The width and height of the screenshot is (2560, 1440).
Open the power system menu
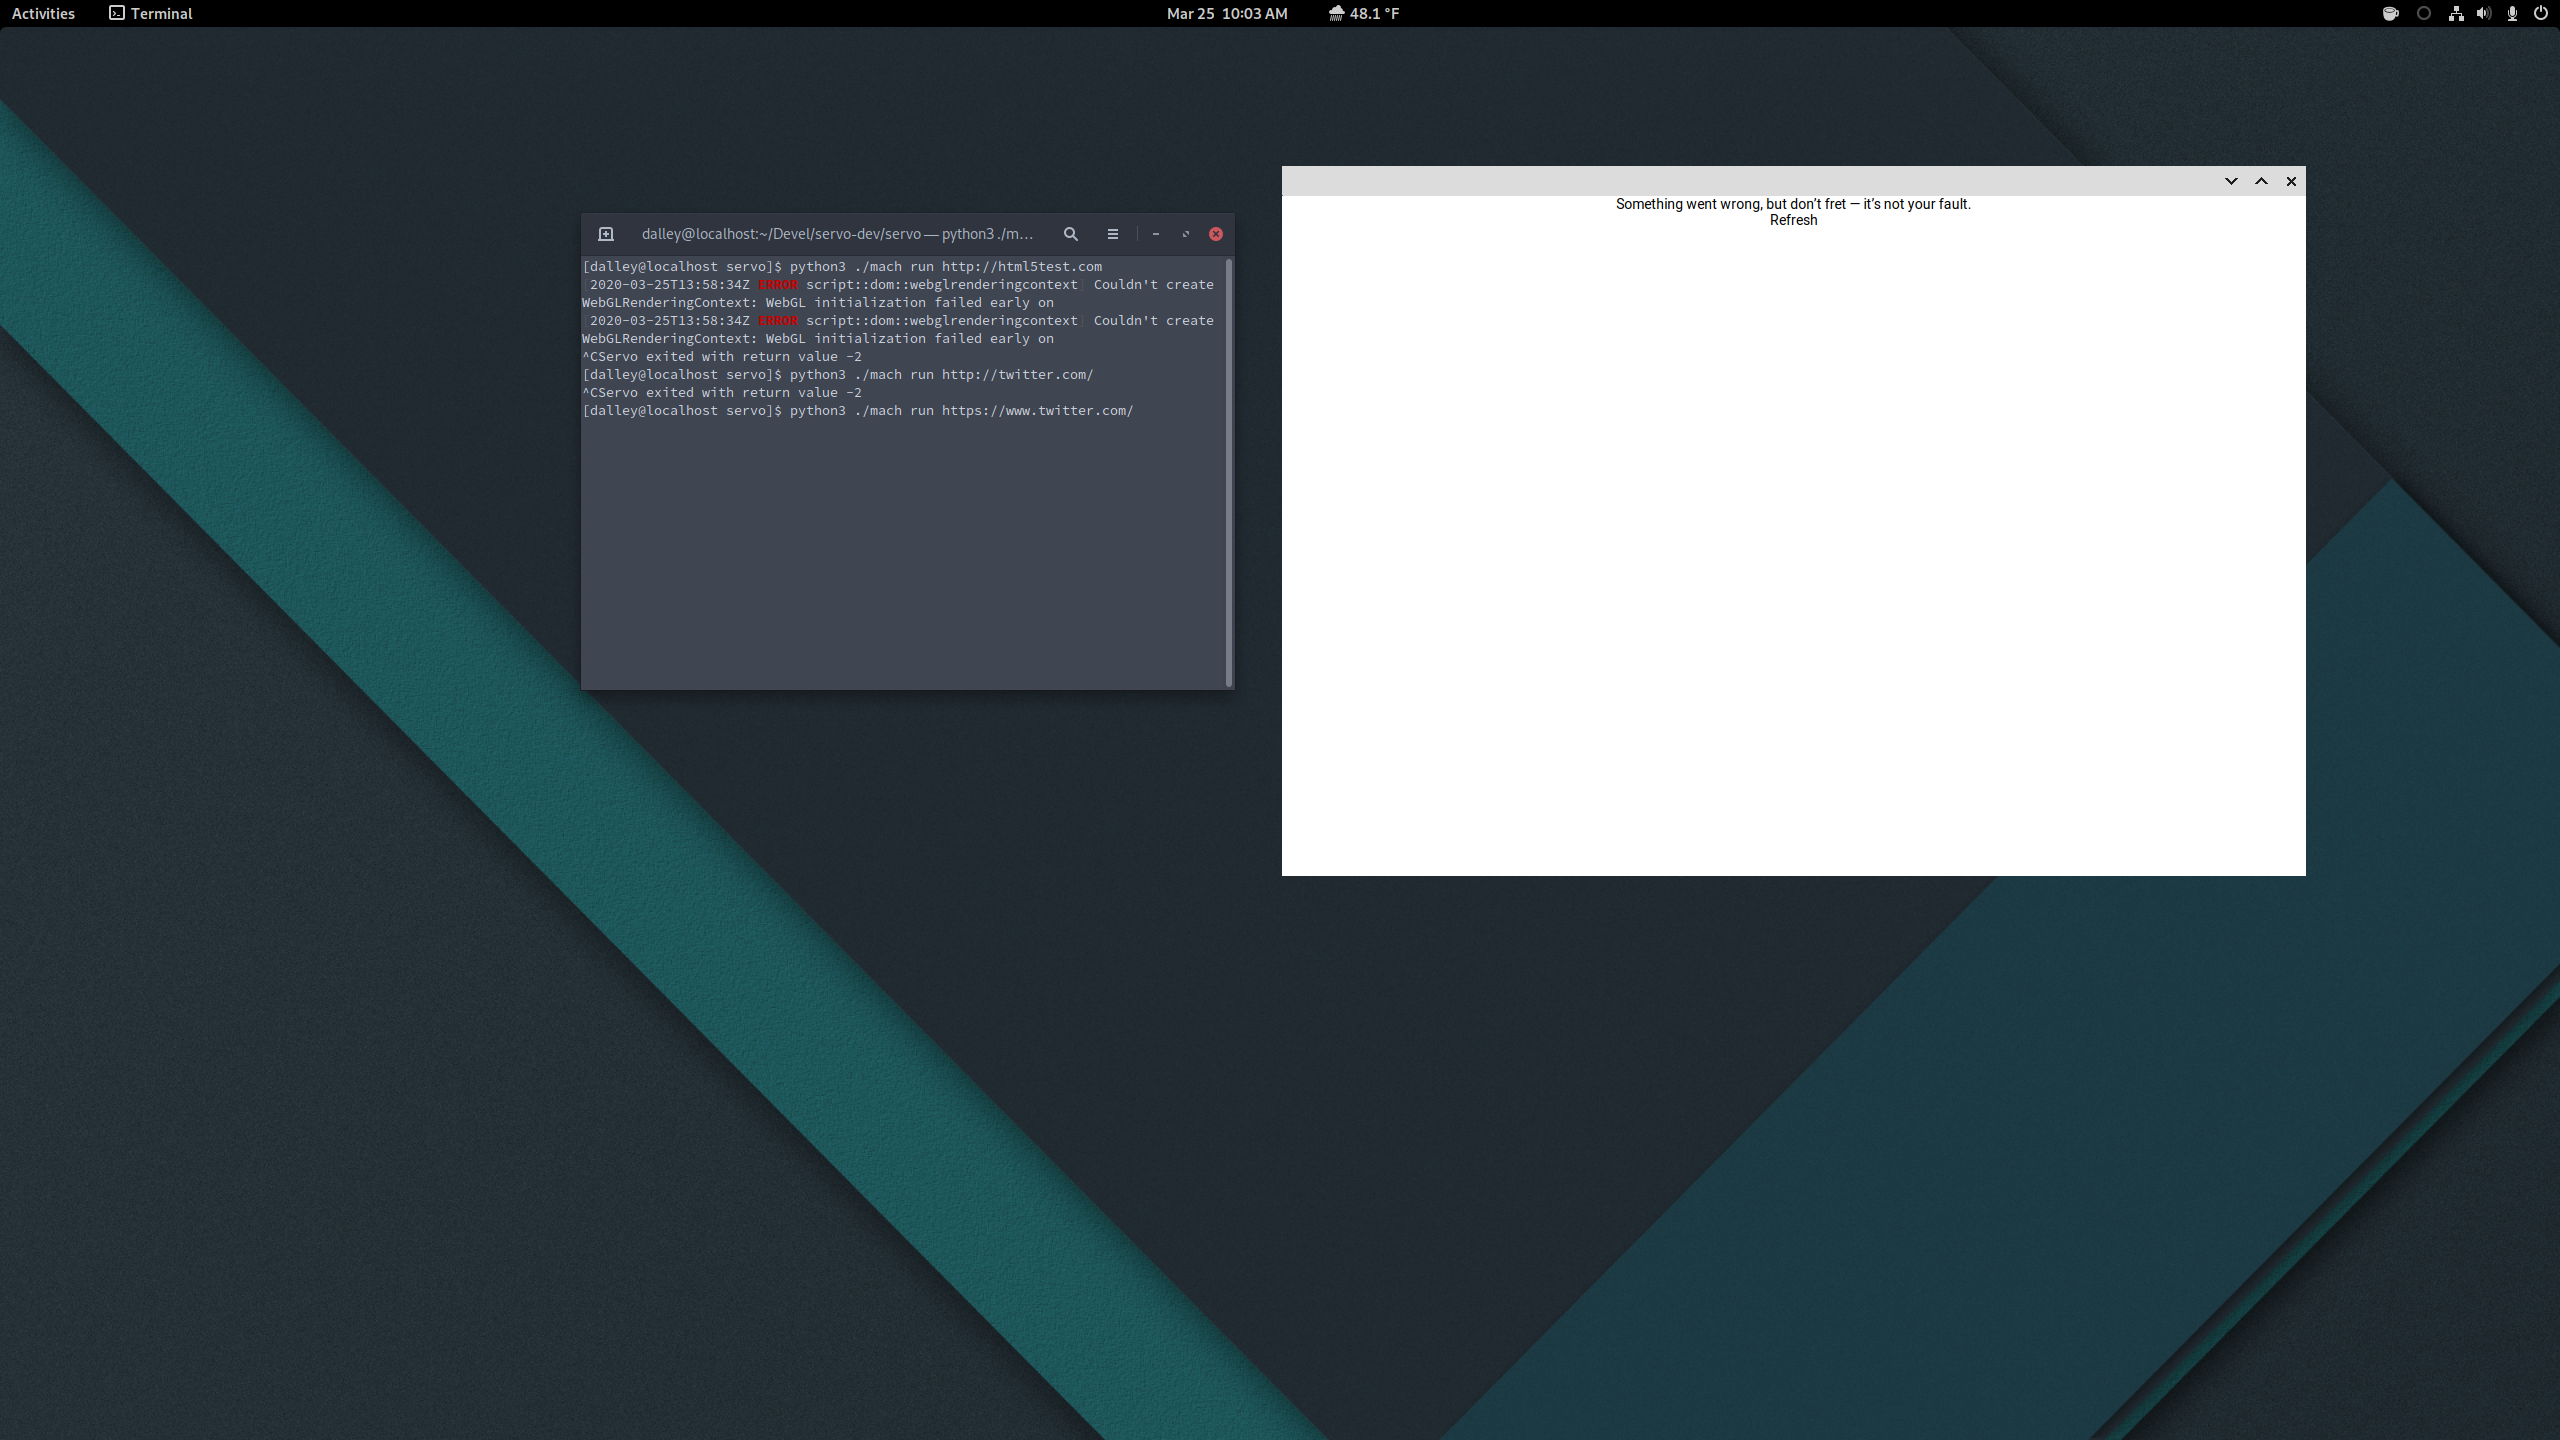coord(2540,14)
